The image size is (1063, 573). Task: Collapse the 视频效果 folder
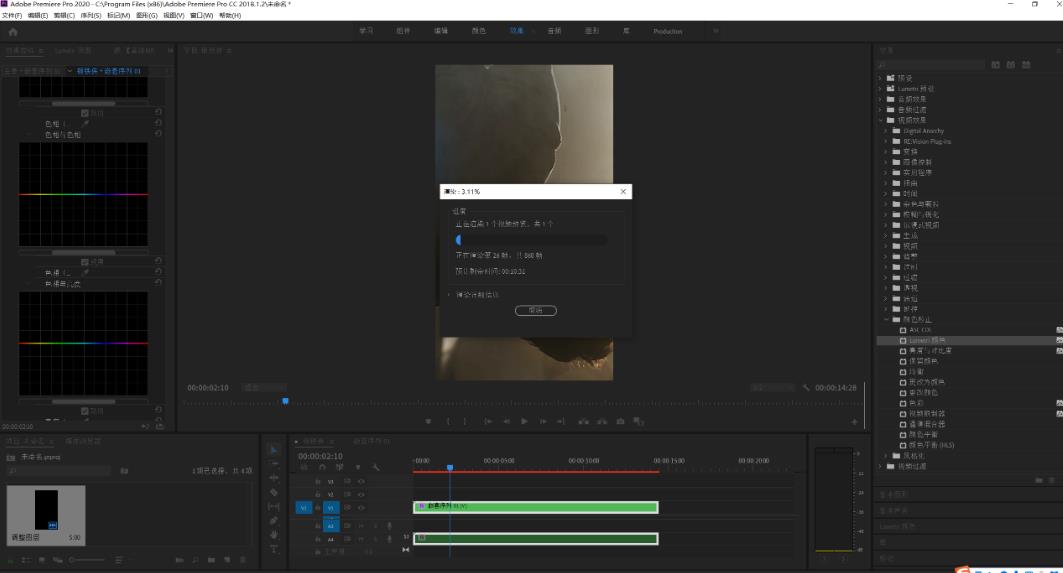pyautogui.click(x=881, y=120)
